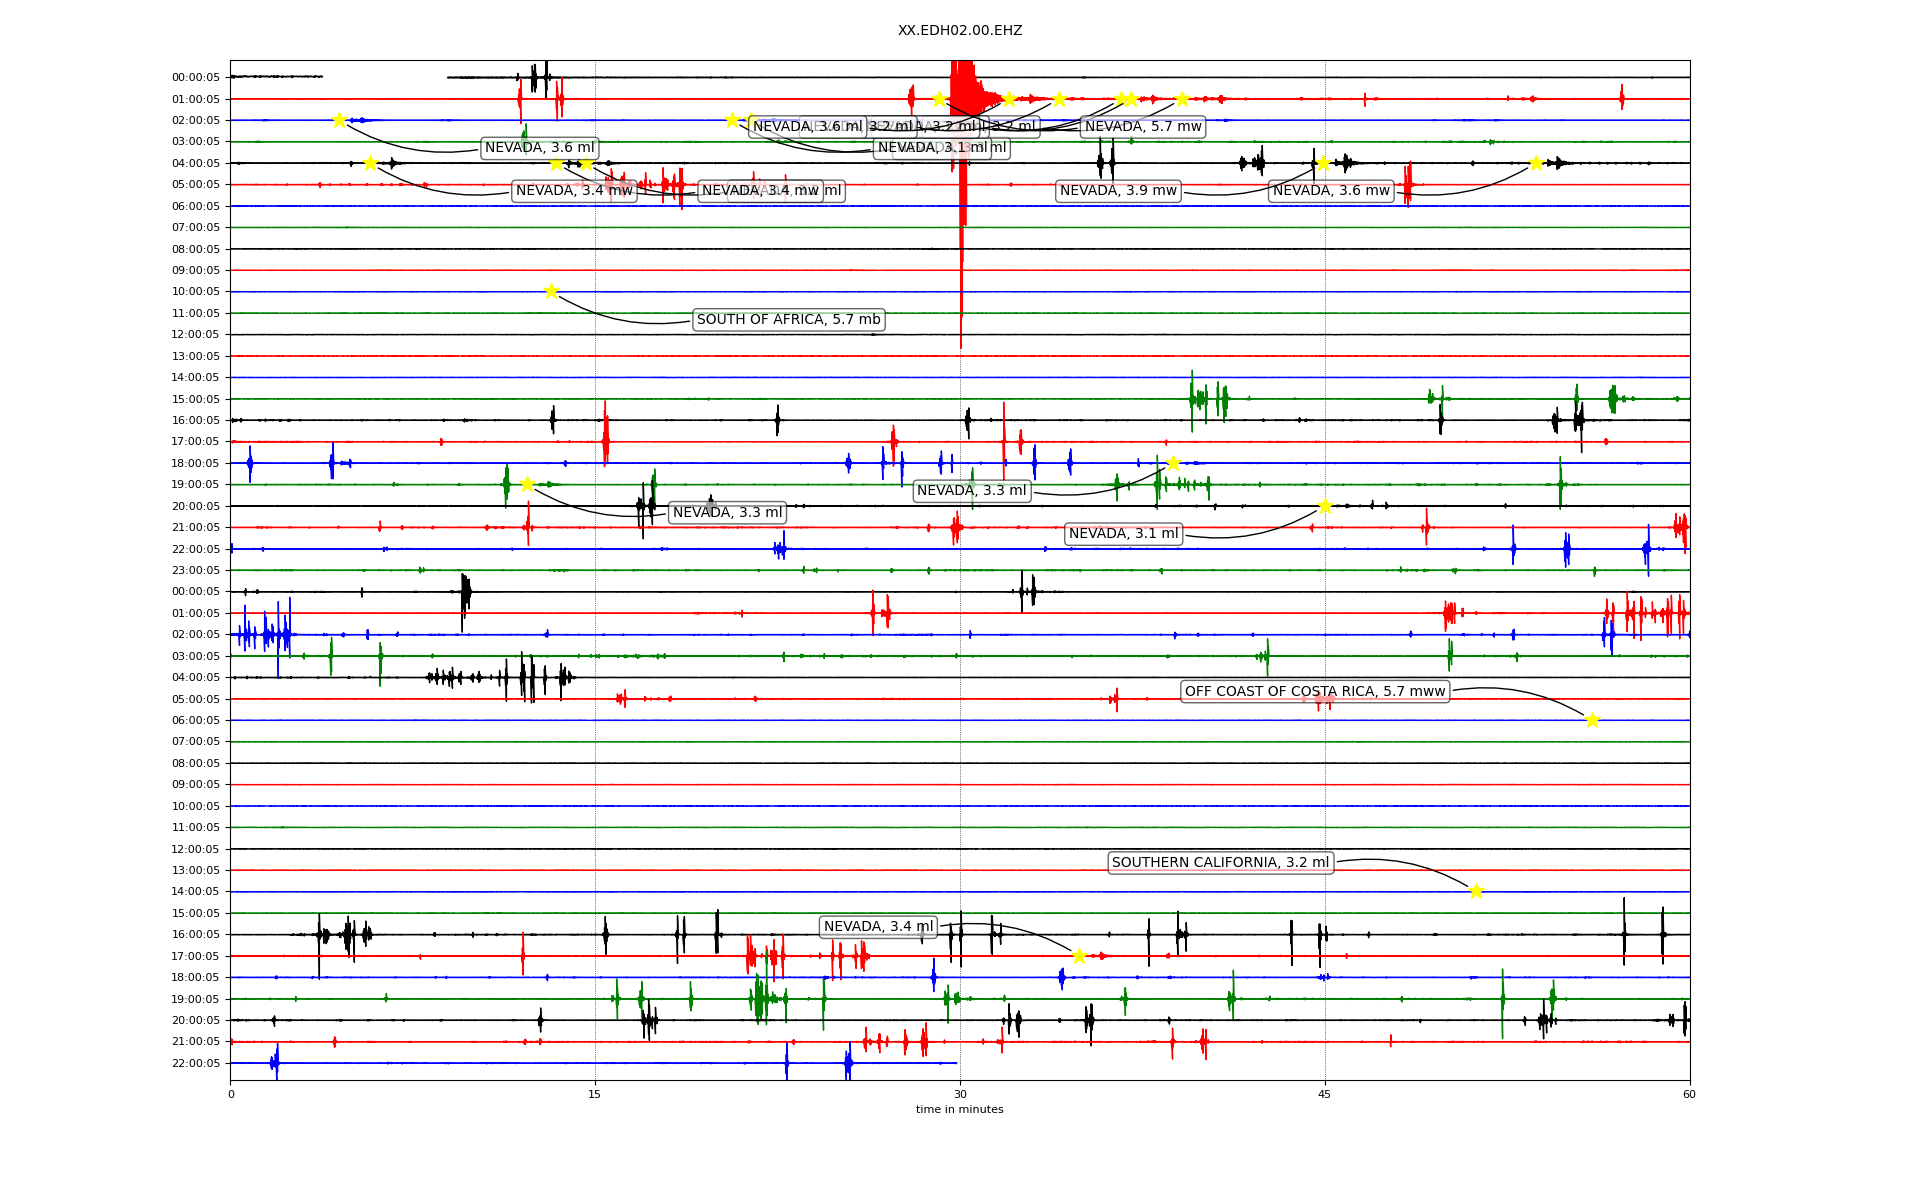Click OFF COAST OF COSTA RICA annotation box
Viewport: 1920px width, 1200px height.
click(x=1314, y=691)
